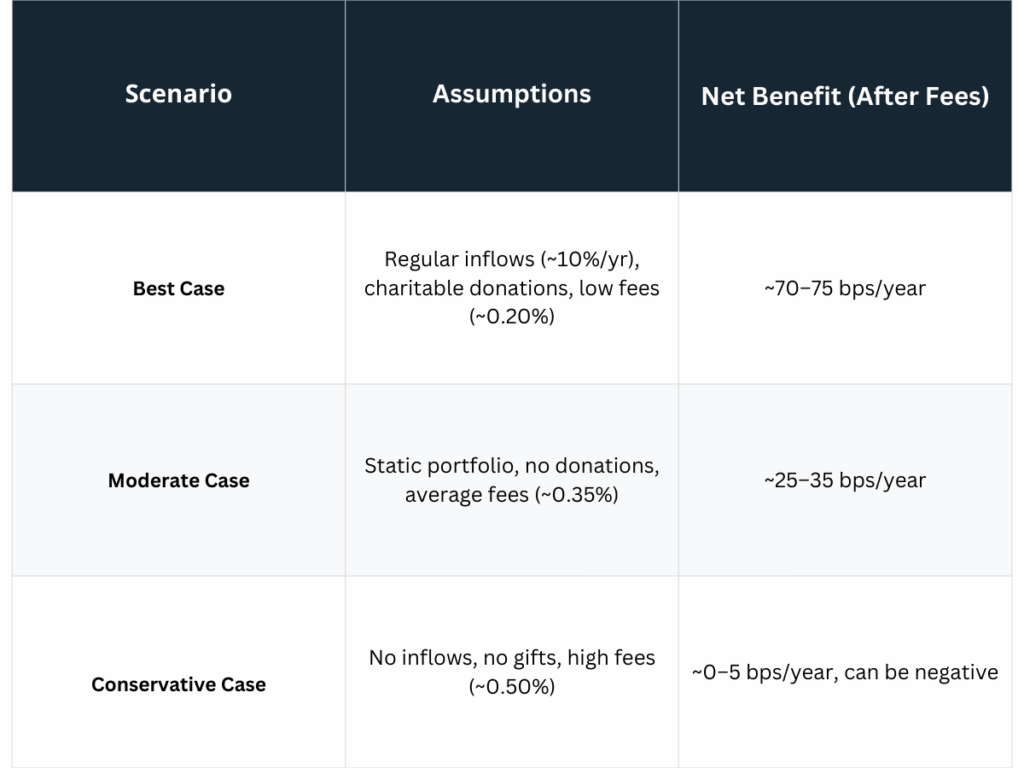Select the (~0.50%) high fees figure
This screenshot has height=768, width=1024.
point(511,686)
